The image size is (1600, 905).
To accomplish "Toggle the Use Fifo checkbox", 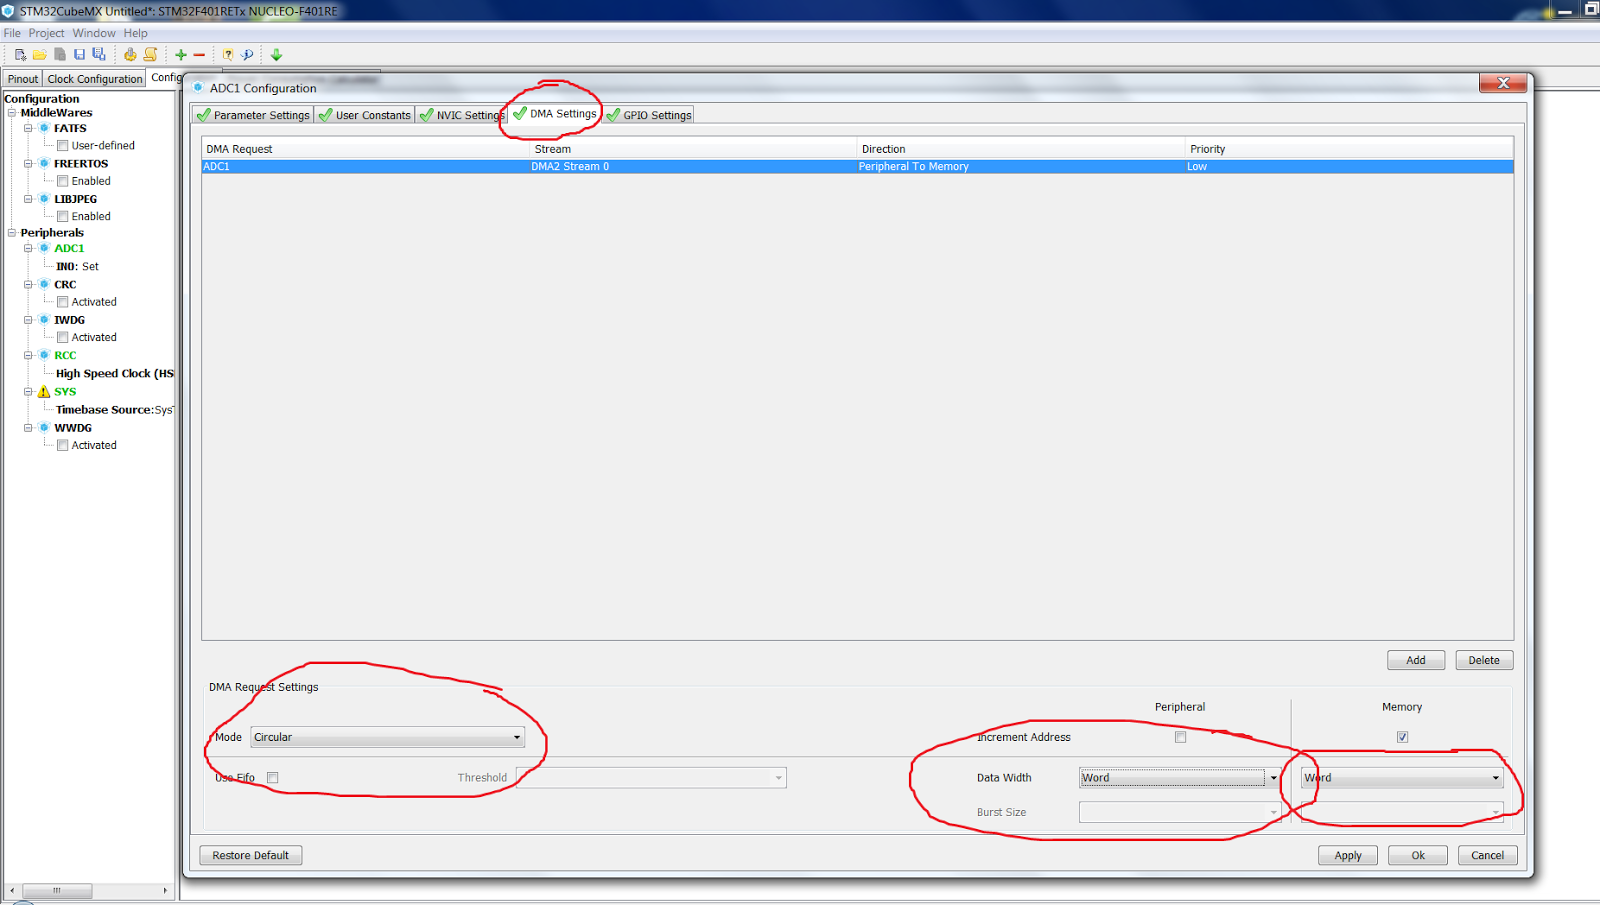I will [273, 778].
